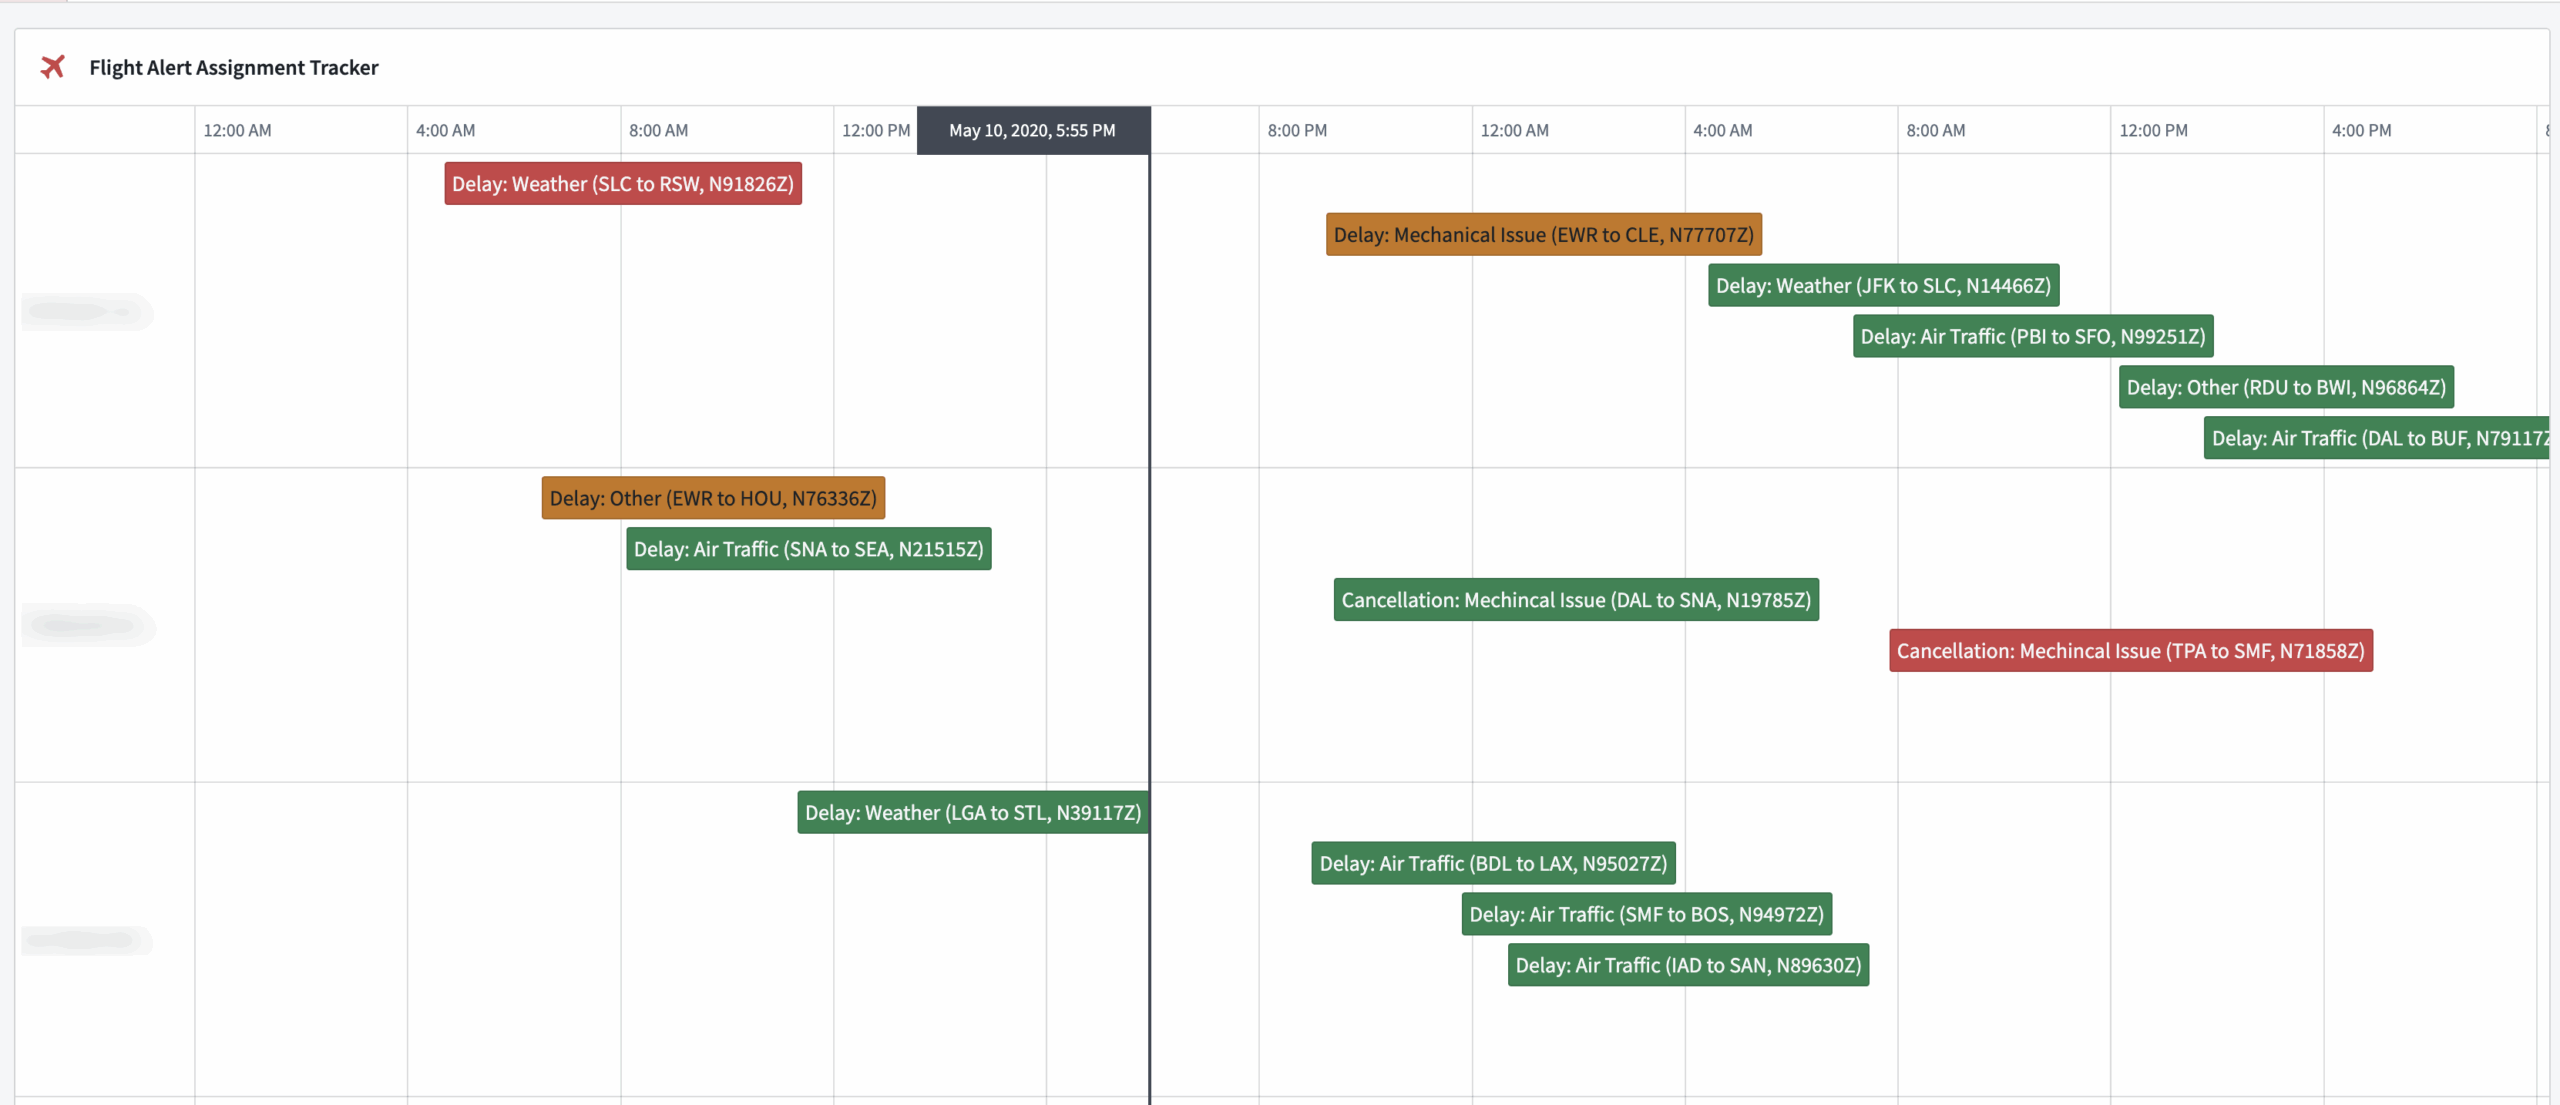Viewport: 2560px width, 1105px height.
Task: Click the Delay: Air Traffic (BDL to LAX) event
Action: (x=1493, y=863)
